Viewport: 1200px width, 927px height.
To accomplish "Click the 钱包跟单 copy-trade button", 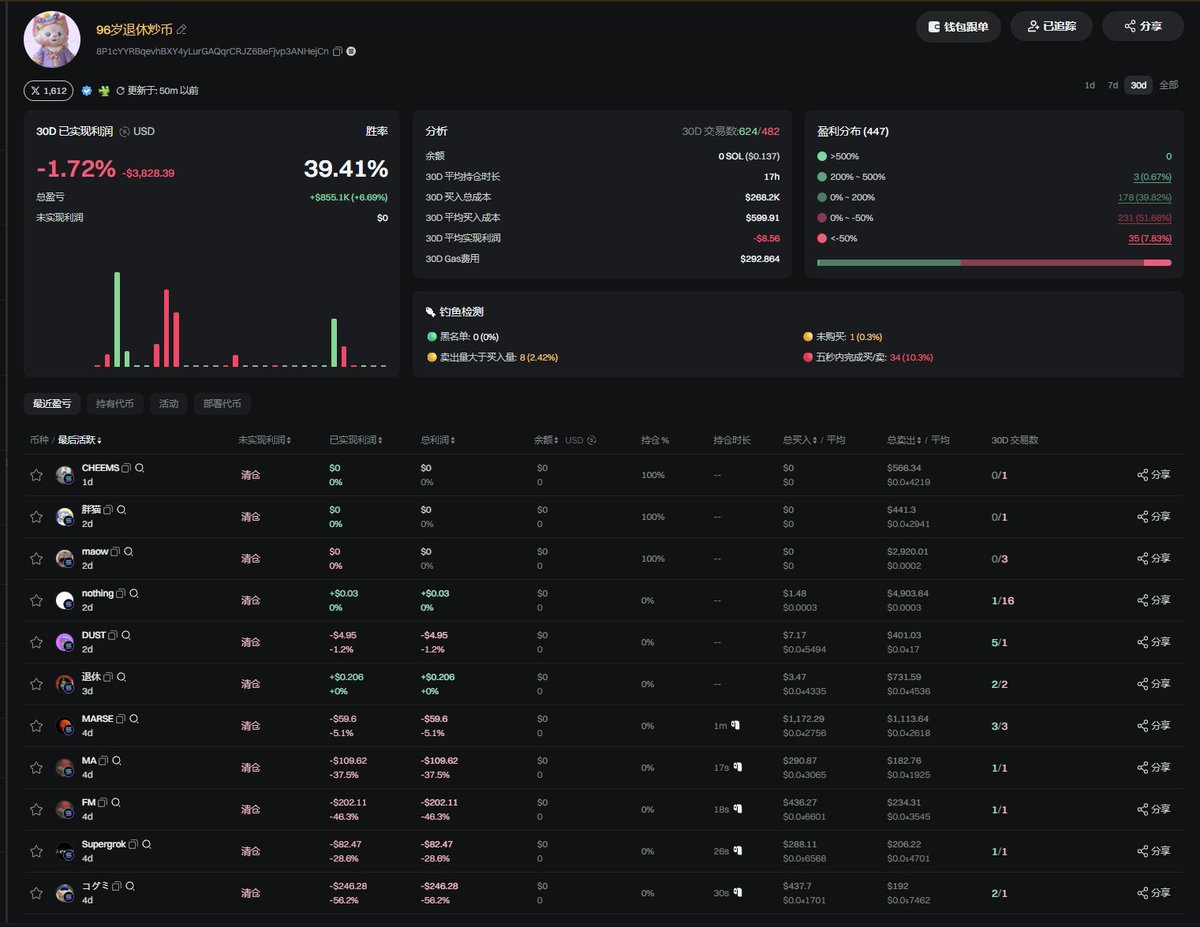I will 958,27.
